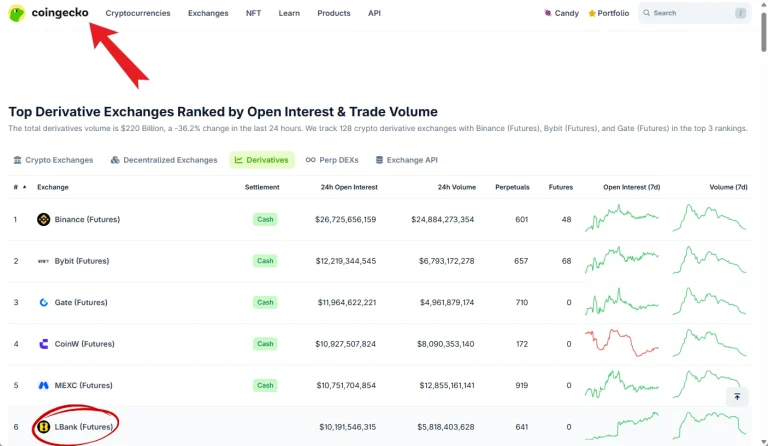Click Bybit 24h volume $6,793,172,278
Image resolution: width=768 pixels, height=446 pixels.
pos(446,261)
